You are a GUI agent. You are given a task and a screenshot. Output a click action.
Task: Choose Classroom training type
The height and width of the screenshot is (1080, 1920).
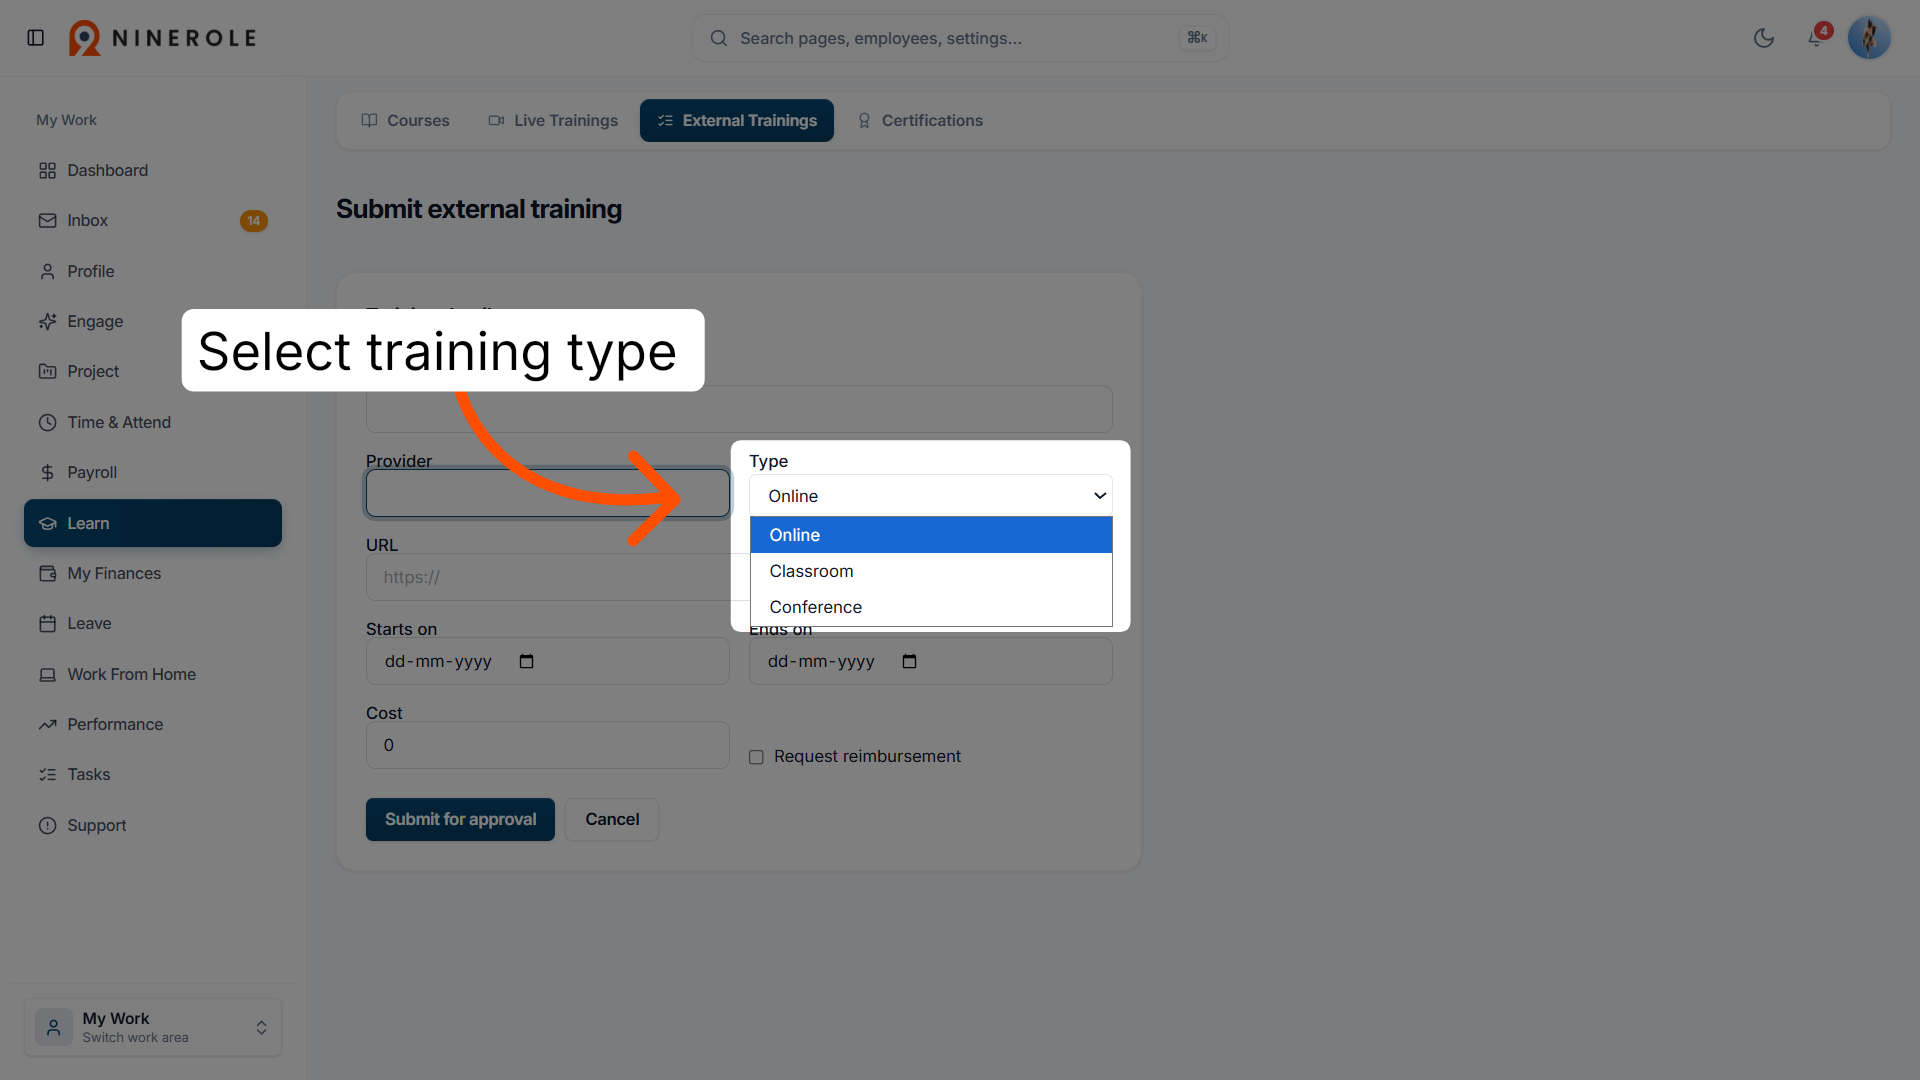[x=931, y=571]
